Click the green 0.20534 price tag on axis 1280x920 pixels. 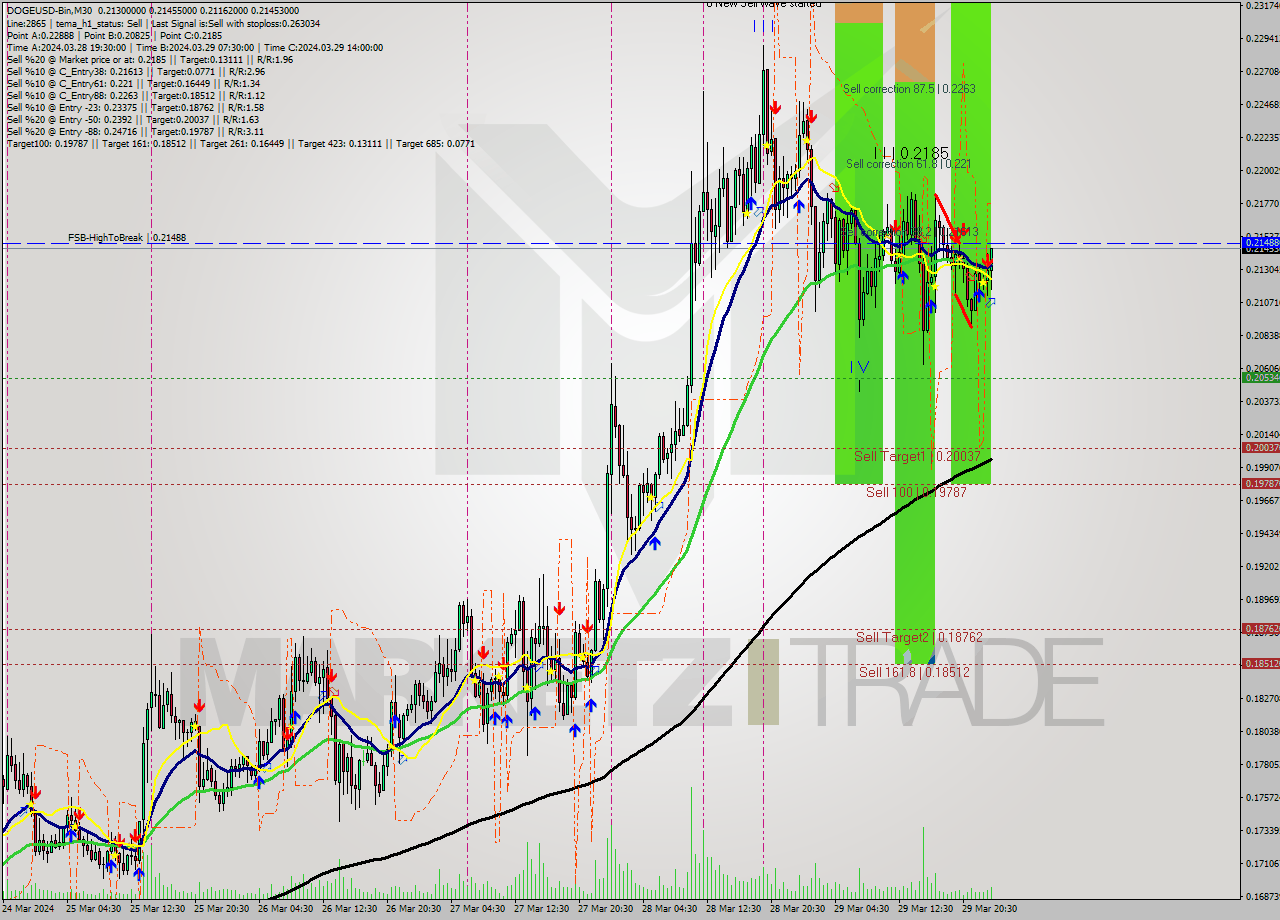(1260, 377)
